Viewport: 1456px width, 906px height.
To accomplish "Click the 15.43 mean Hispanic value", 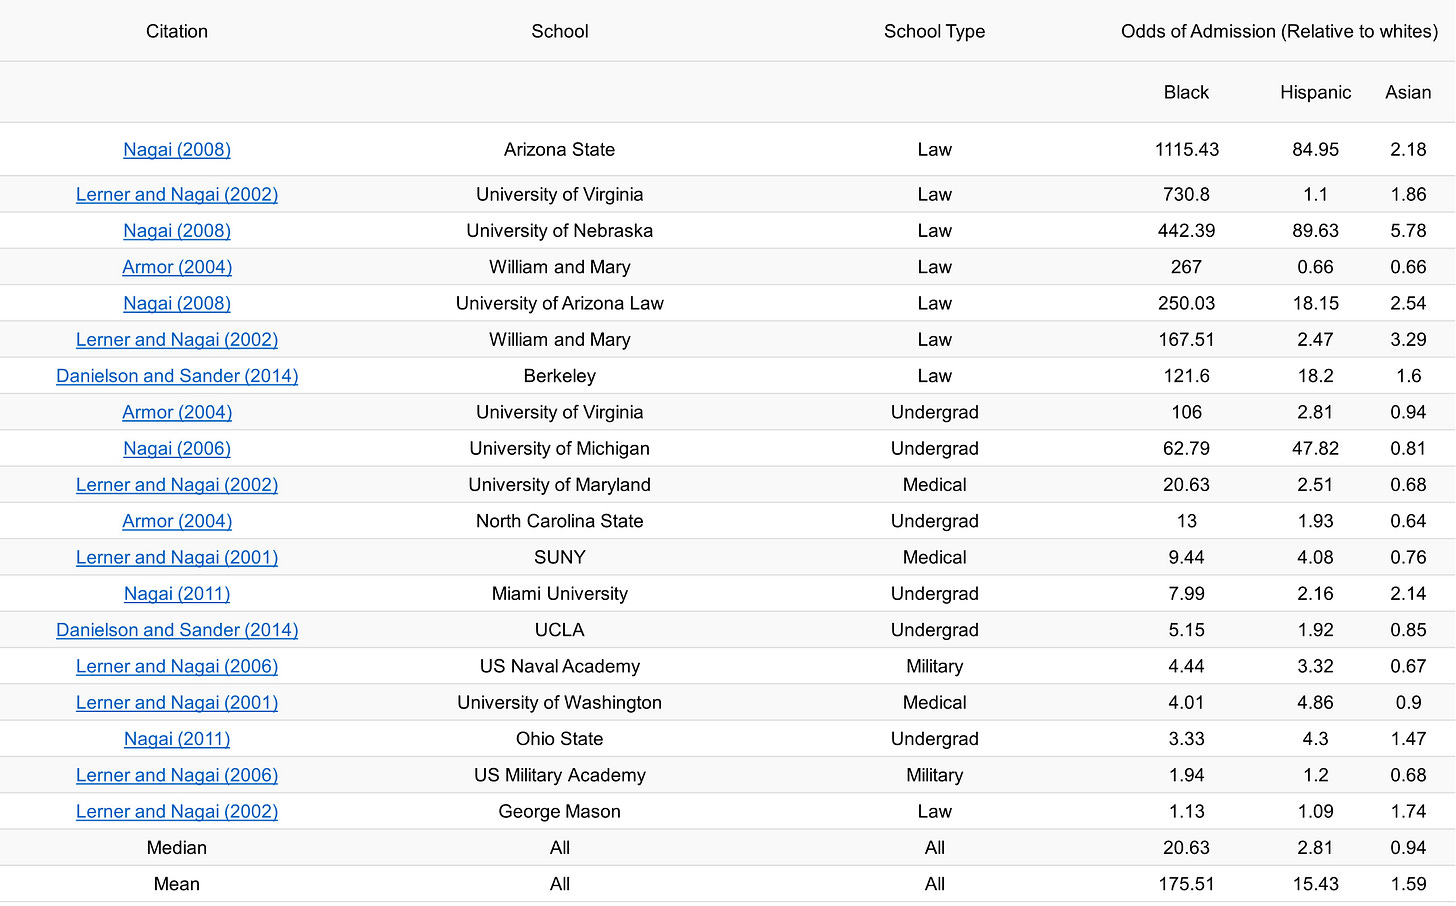I will (x=1315, y=884).
